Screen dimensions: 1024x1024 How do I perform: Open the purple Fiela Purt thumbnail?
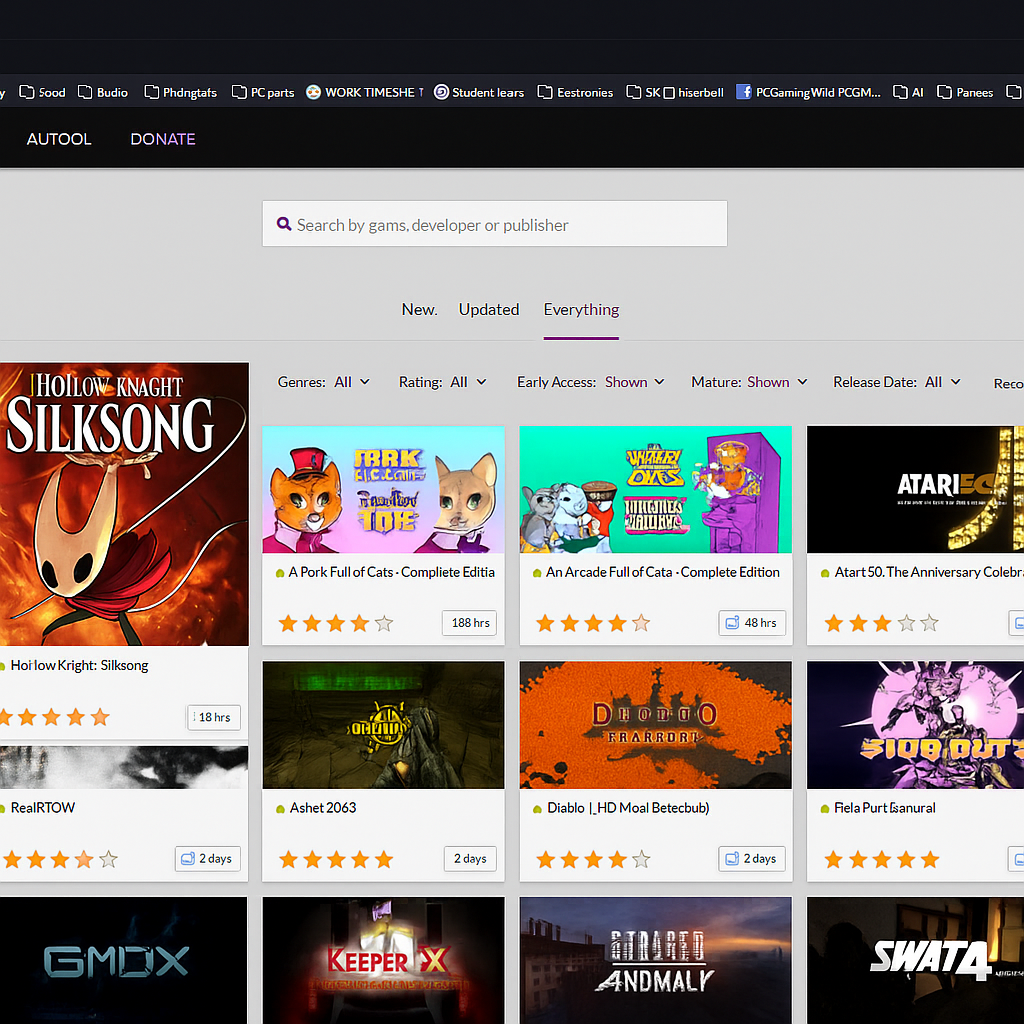pyautogui.click(x=916, y=725)
